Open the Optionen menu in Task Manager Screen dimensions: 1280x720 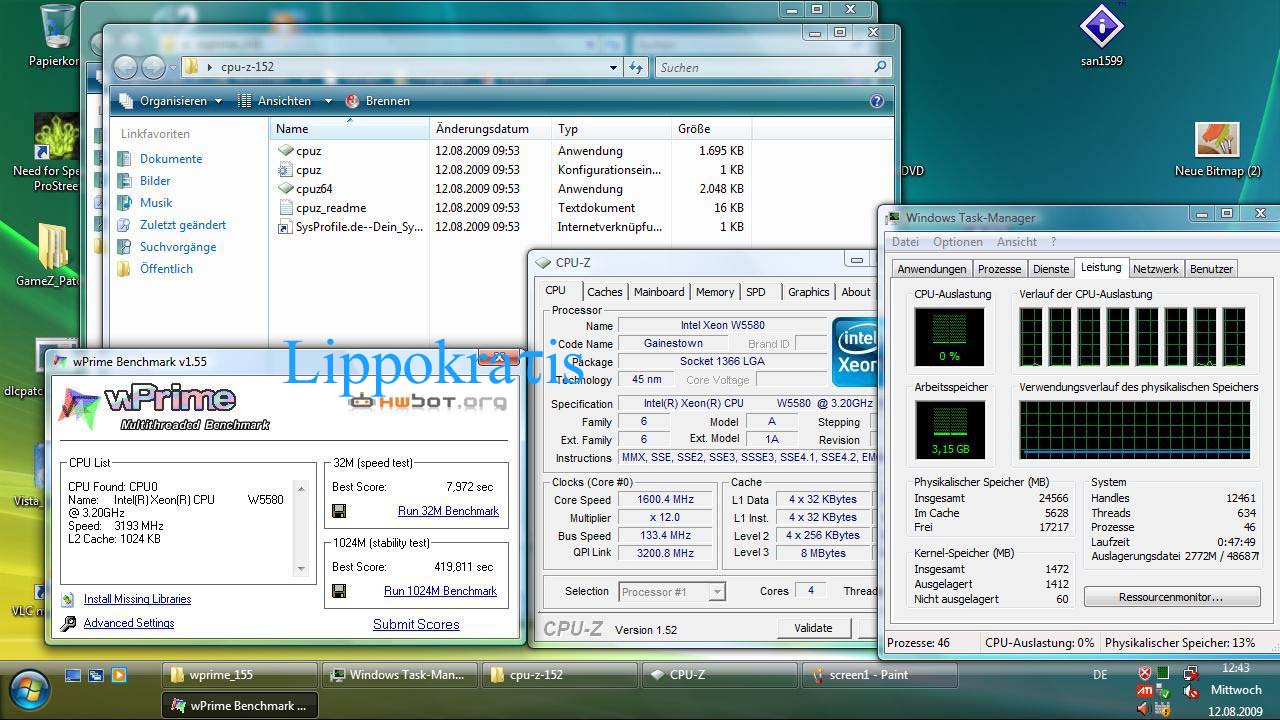point(958,242)
